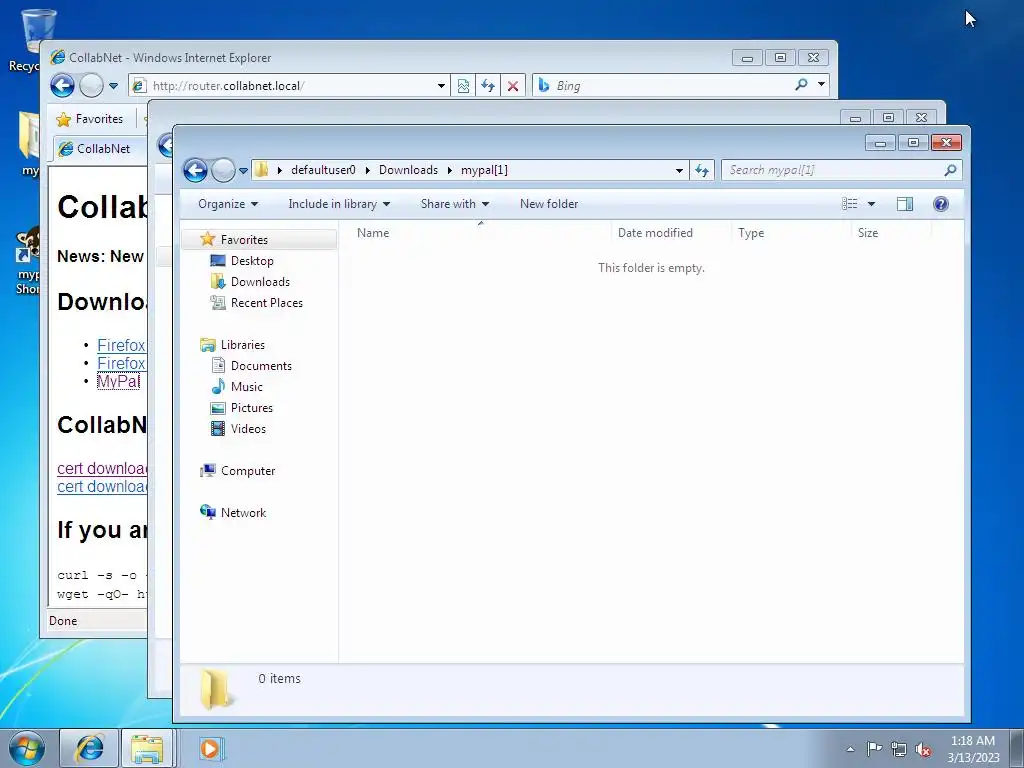Click the first Firefox download link
Image resolution: width=1024 pixels, height=768 pixels.
pos(121,345)
